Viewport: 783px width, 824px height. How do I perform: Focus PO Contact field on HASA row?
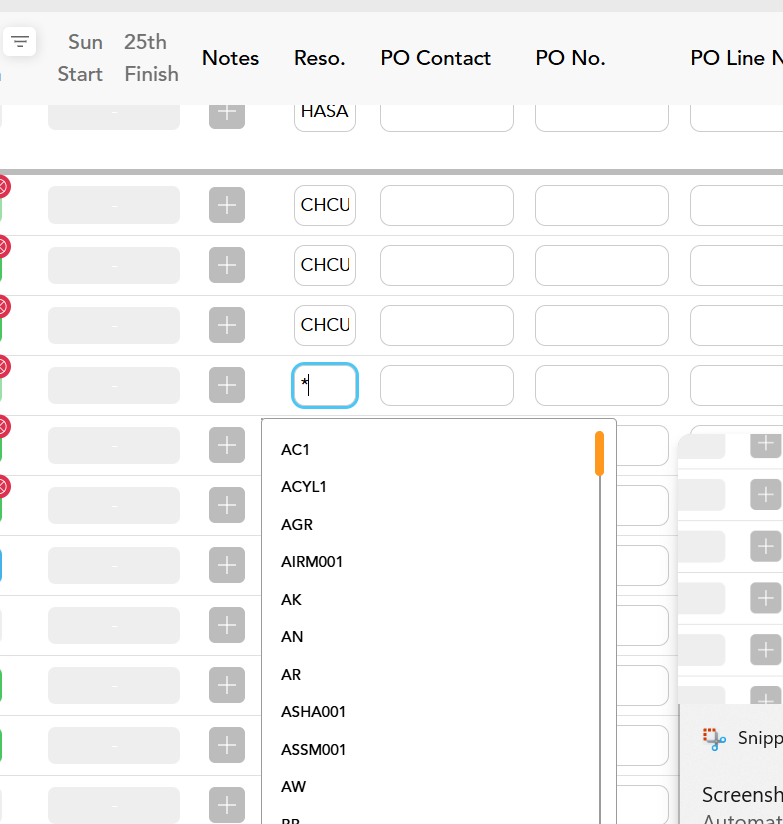tap(446, 113)
